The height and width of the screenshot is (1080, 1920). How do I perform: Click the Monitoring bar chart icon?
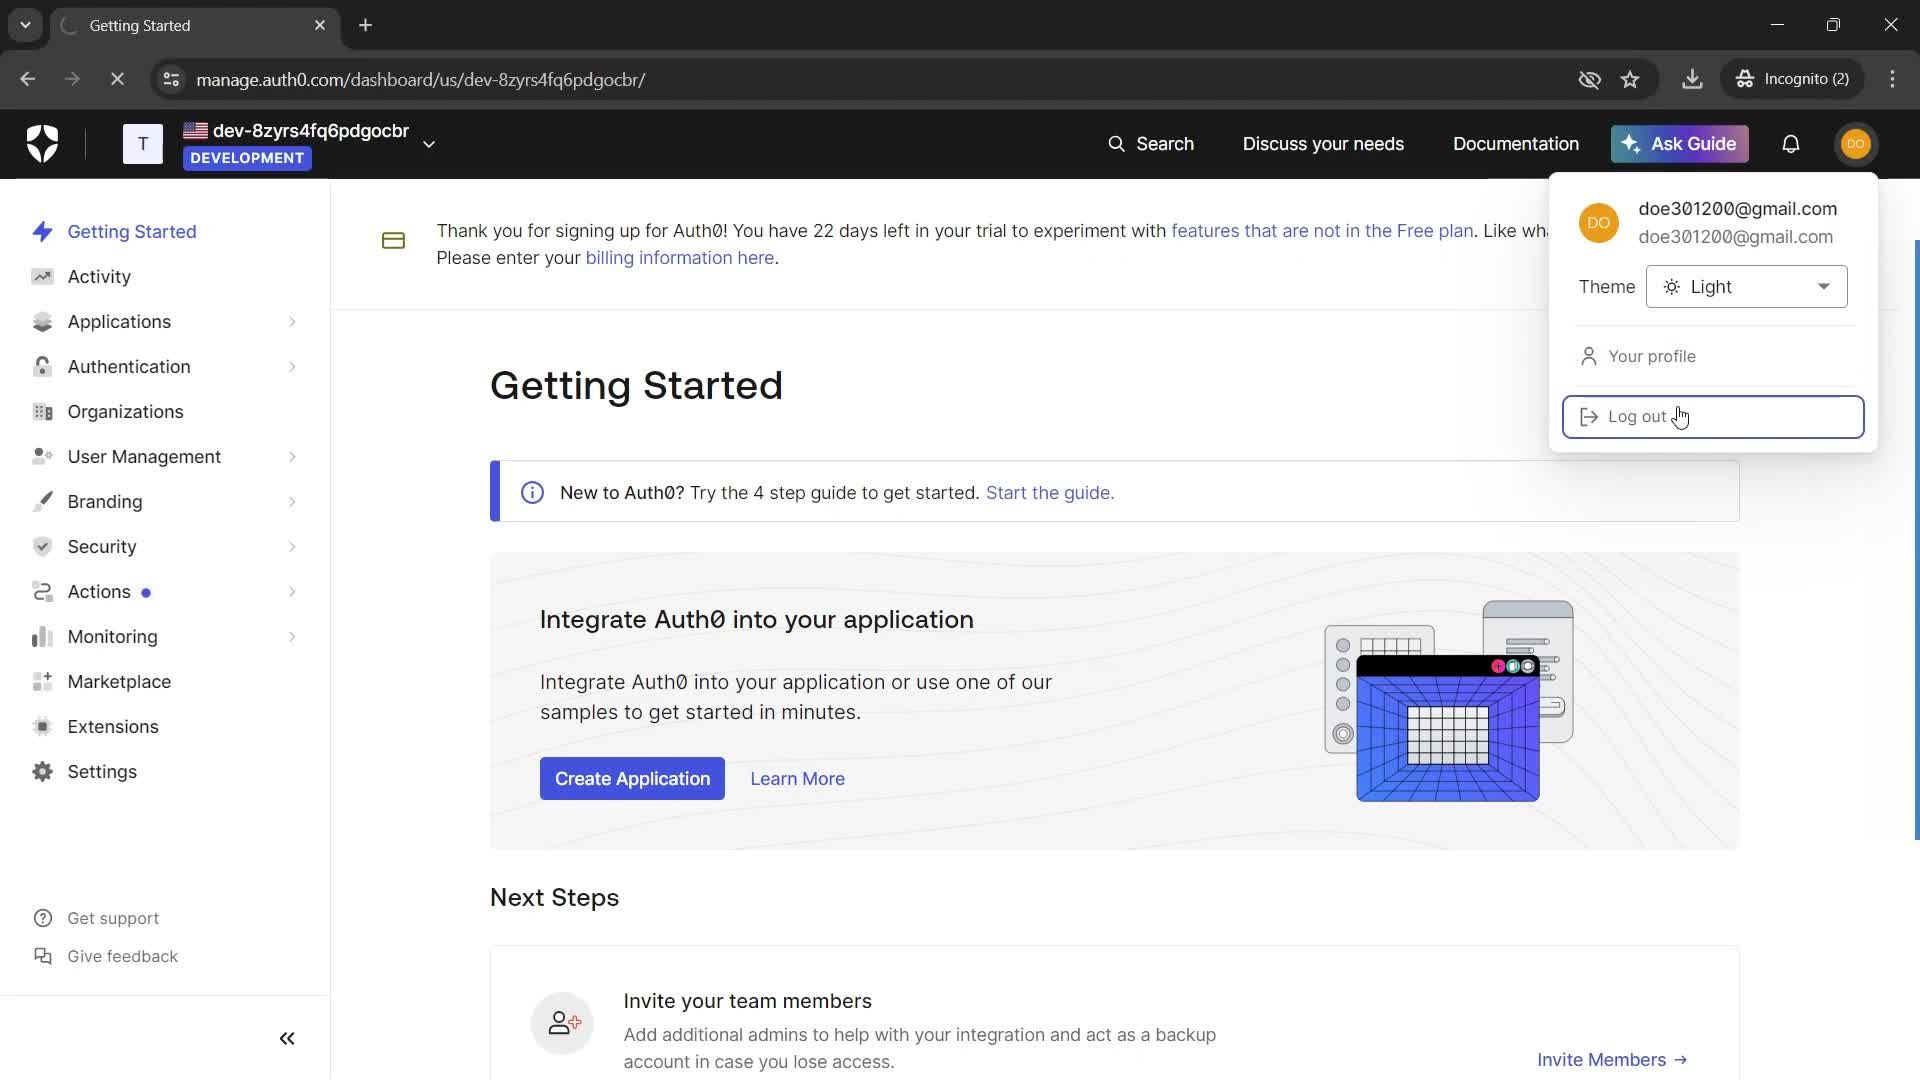pyautogui.click(x=42, y=637)
